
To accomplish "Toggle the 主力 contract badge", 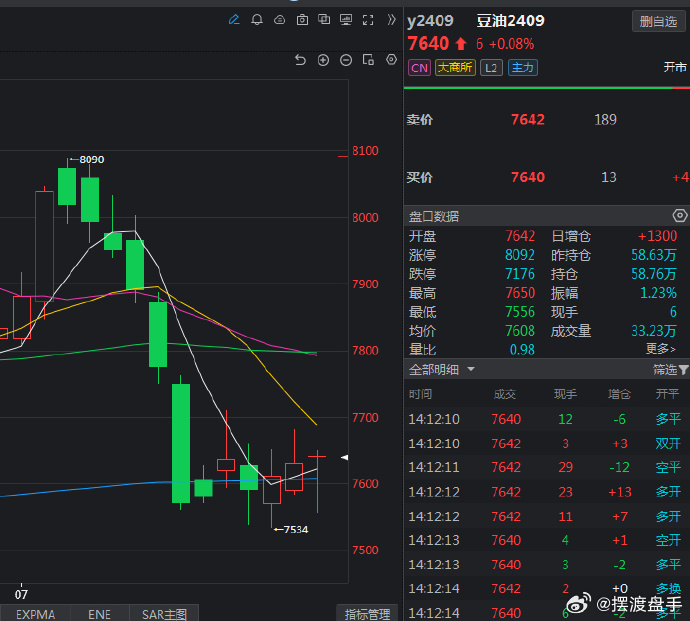I will pos(522,68).
